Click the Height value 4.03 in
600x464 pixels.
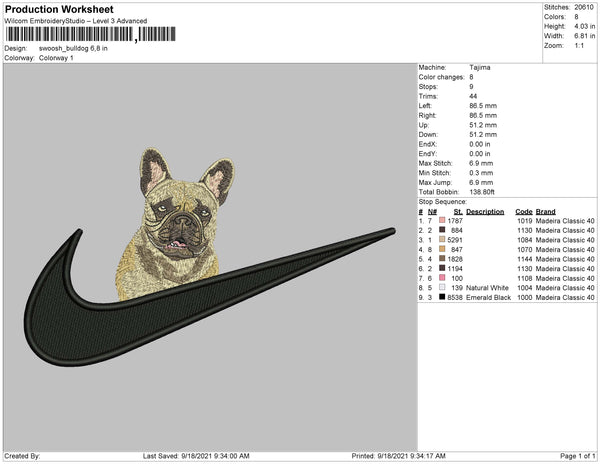585,26
